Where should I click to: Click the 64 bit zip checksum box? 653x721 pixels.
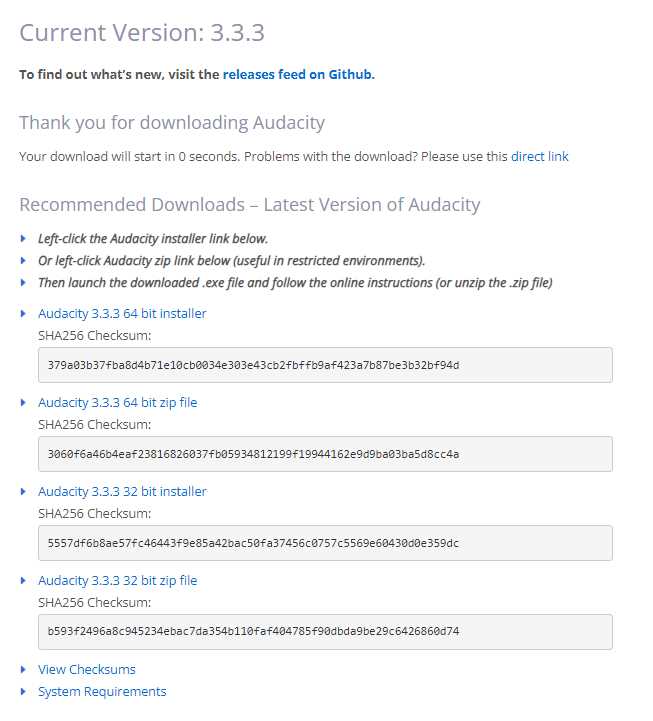tap(325, 454)
